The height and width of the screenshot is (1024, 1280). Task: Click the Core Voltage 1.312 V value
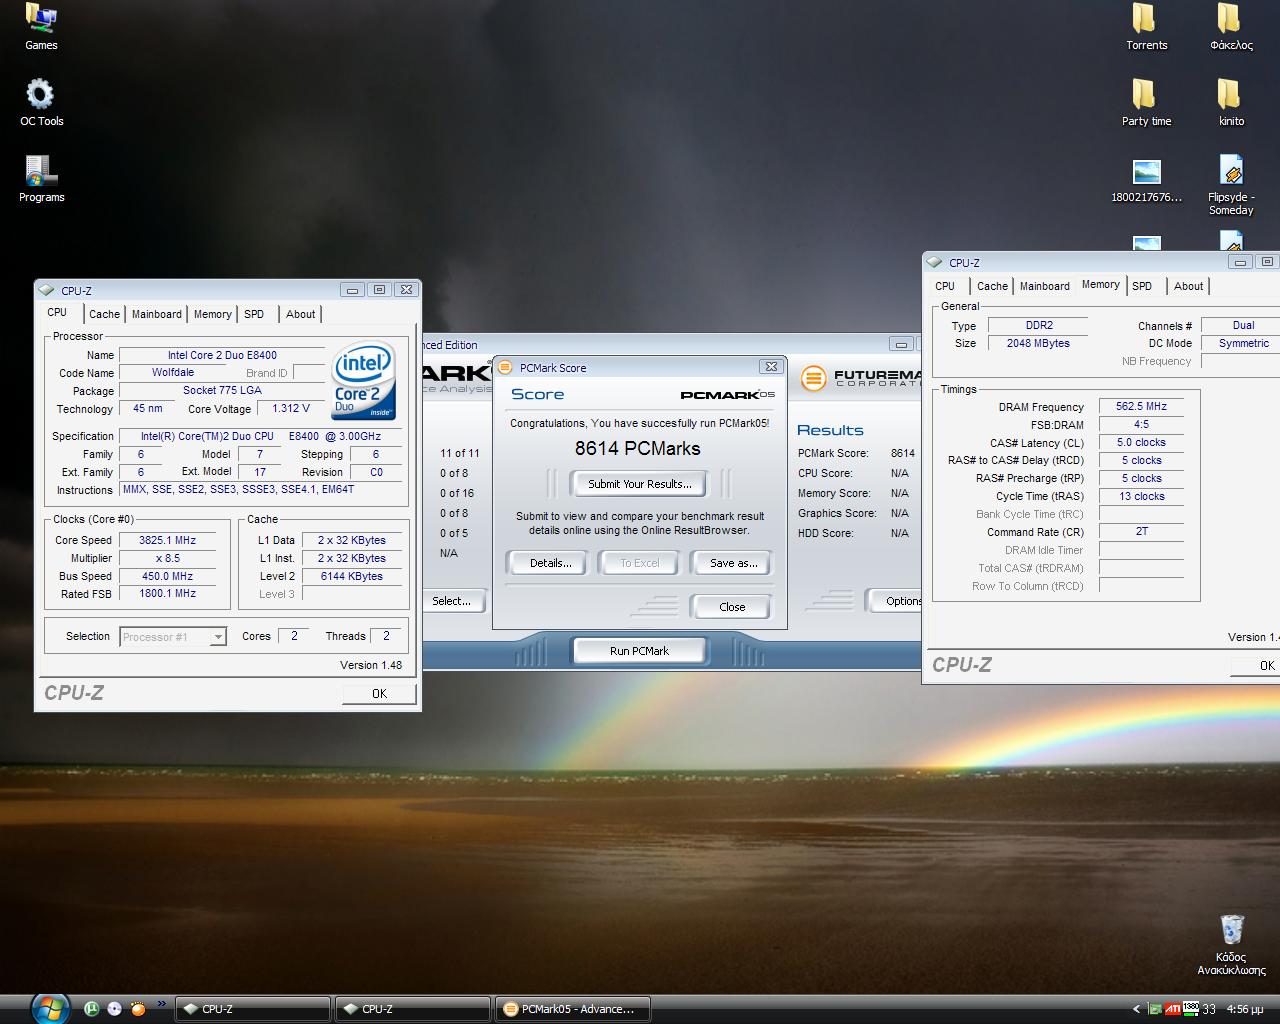coord(291,408)
